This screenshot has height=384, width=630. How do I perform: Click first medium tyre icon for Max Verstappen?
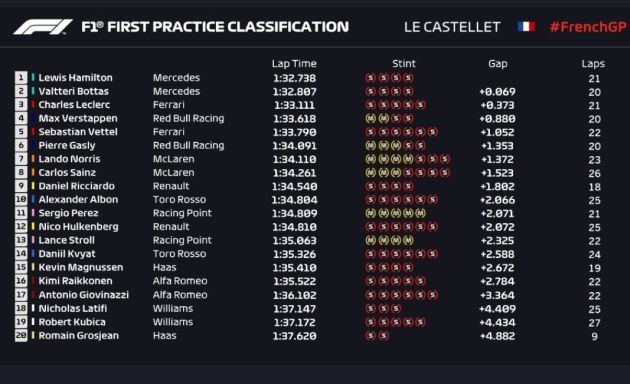370,118
